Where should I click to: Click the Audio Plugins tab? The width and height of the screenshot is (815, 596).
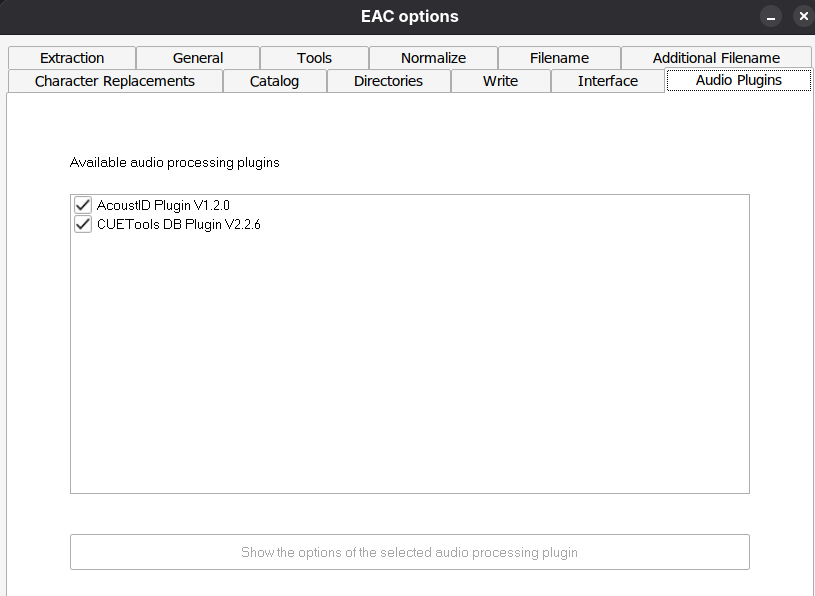point(738,80)
